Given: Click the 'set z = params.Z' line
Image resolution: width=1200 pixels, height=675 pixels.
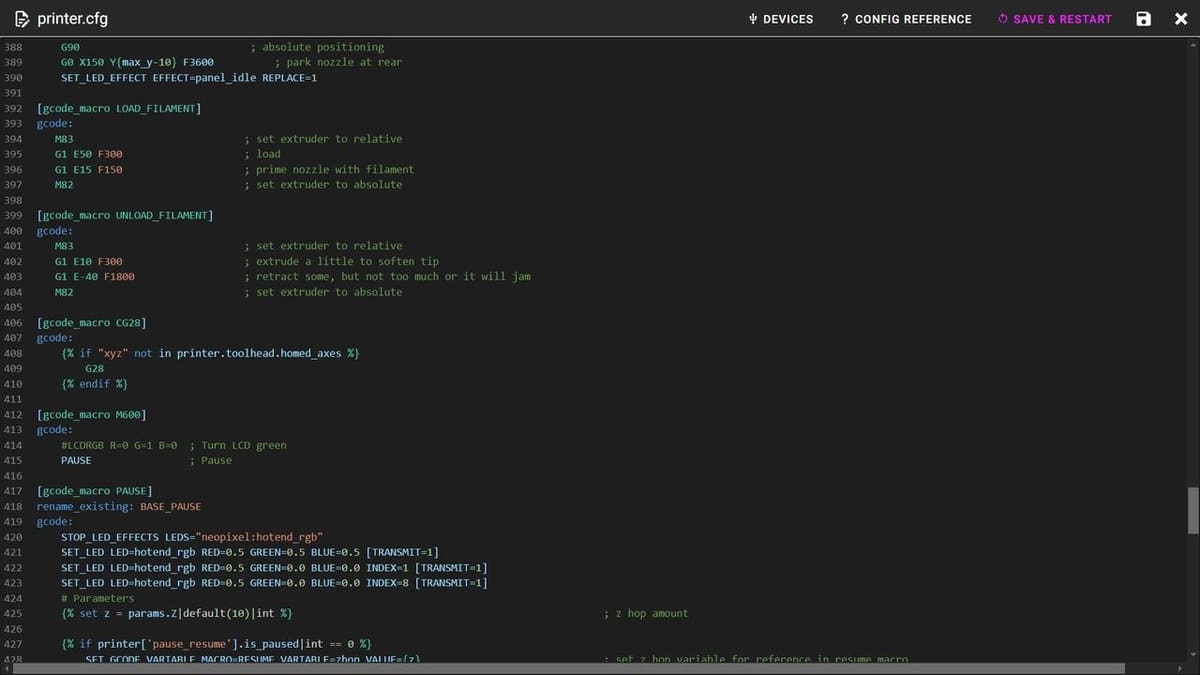Looking at the screenshot, I should 177,613.
